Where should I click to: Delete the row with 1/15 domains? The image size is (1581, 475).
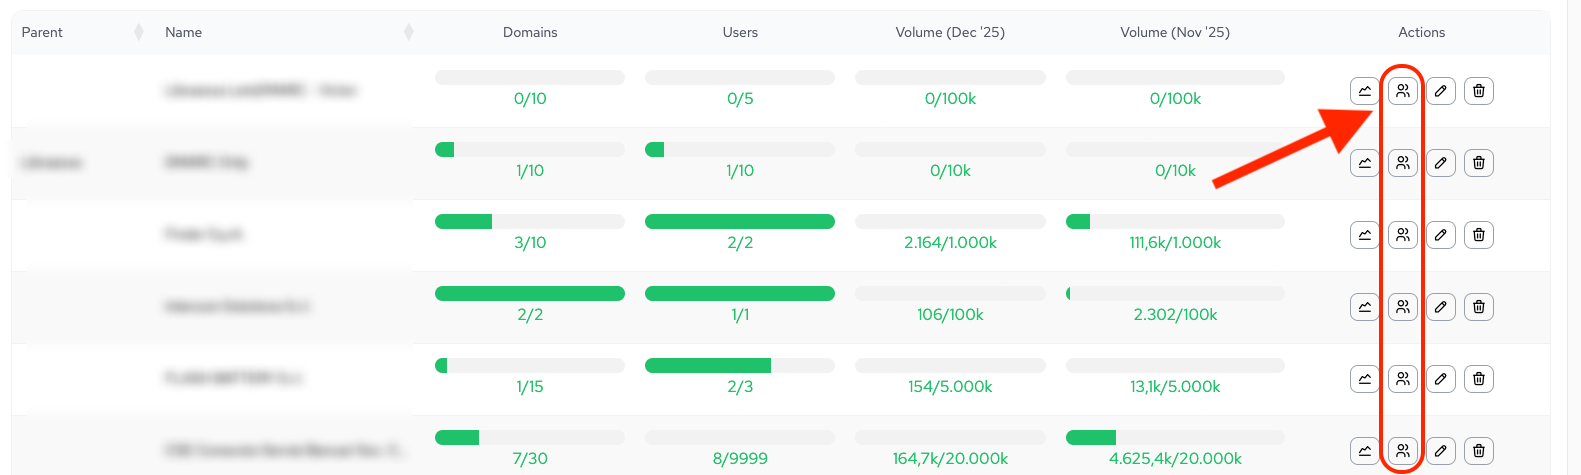tap(1479, 379)
